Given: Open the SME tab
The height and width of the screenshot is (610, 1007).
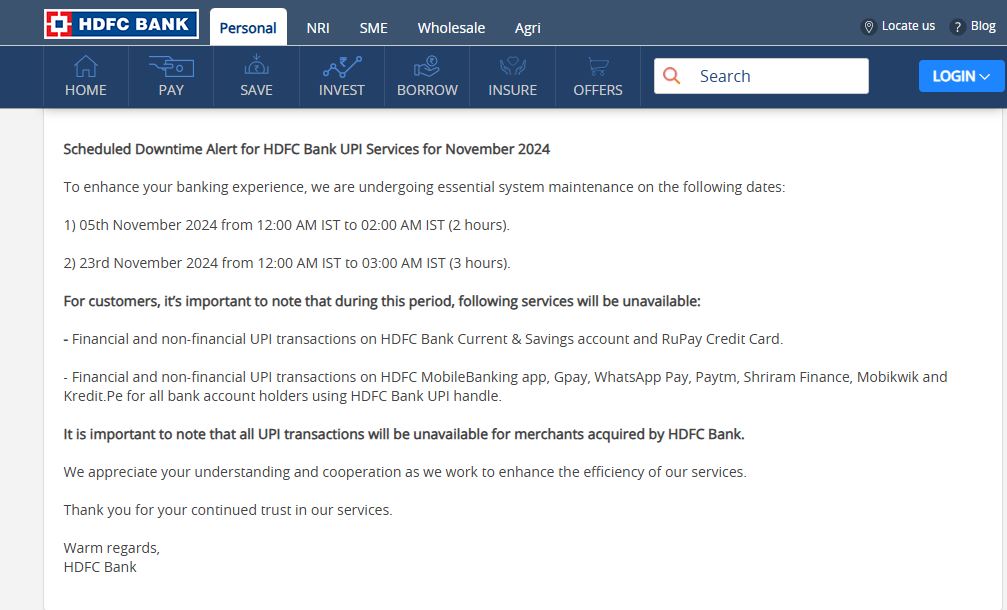Looking at the screenshot, I should [x=374, y=28].
